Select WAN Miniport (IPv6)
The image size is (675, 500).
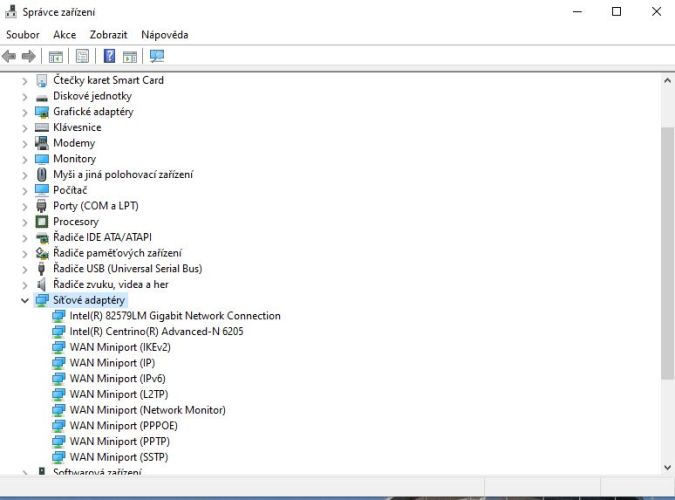coord(118,379)
